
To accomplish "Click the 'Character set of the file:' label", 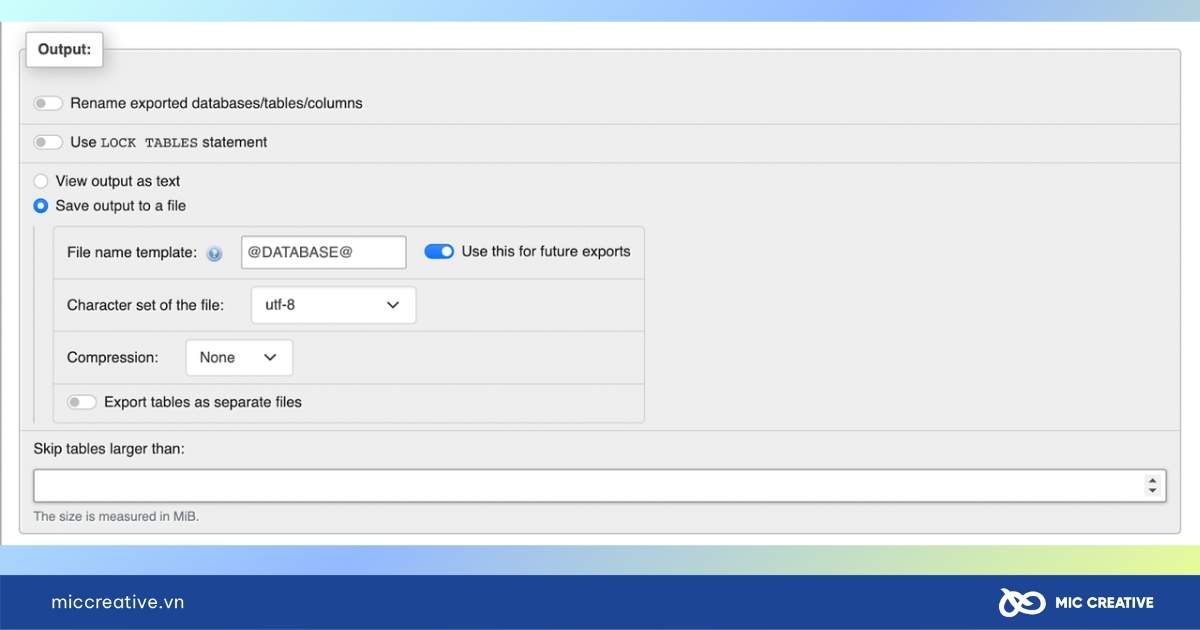I will pyautogui.click(x=145, y=305).
